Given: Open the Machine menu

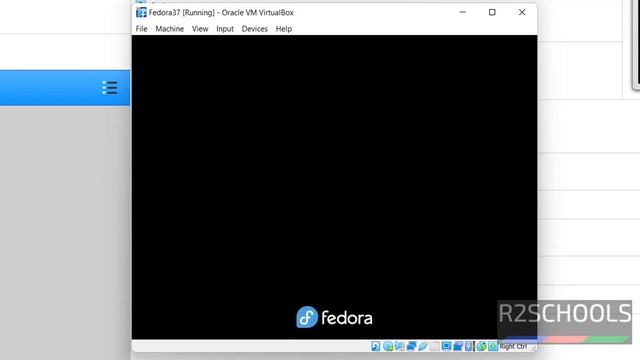Looking at the screenshot, I should (x=169, y=29).
